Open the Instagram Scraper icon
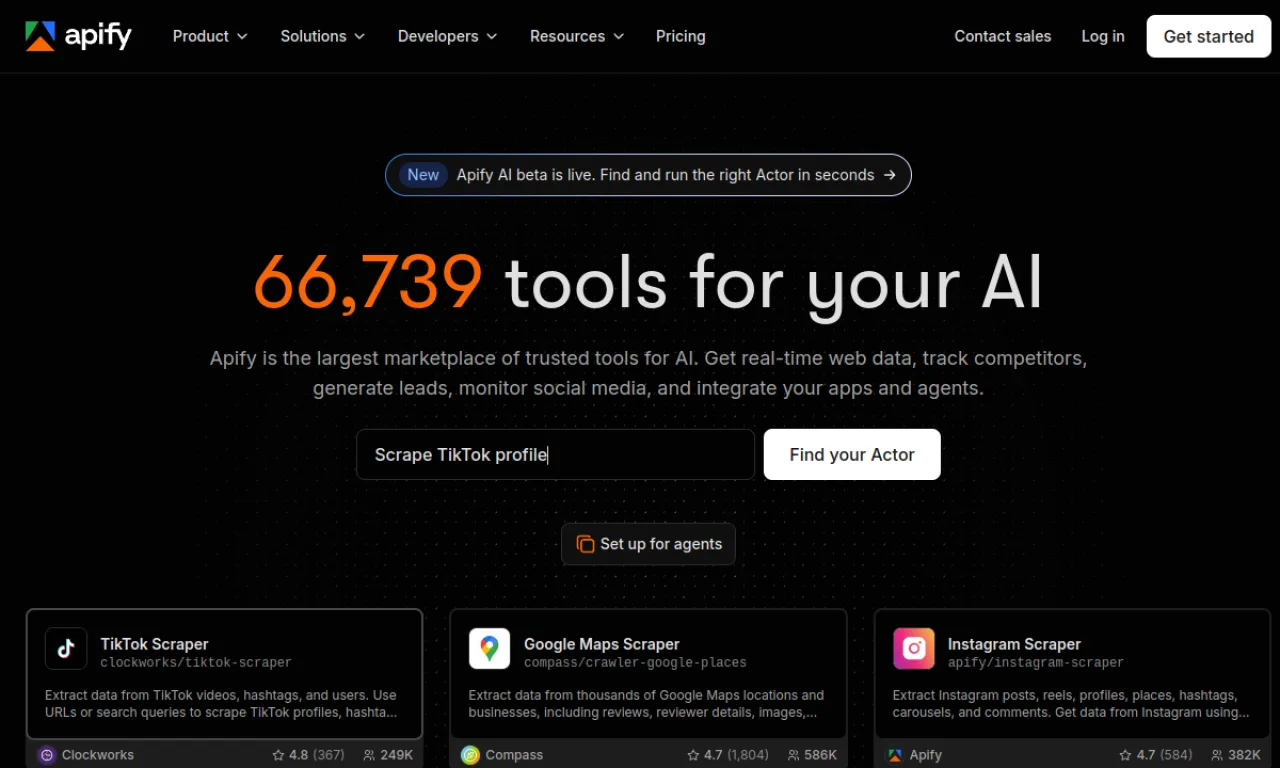 pos(914,649)
